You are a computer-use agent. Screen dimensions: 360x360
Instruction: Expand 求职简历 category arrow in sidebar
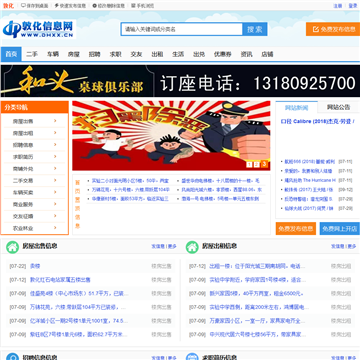55,157
